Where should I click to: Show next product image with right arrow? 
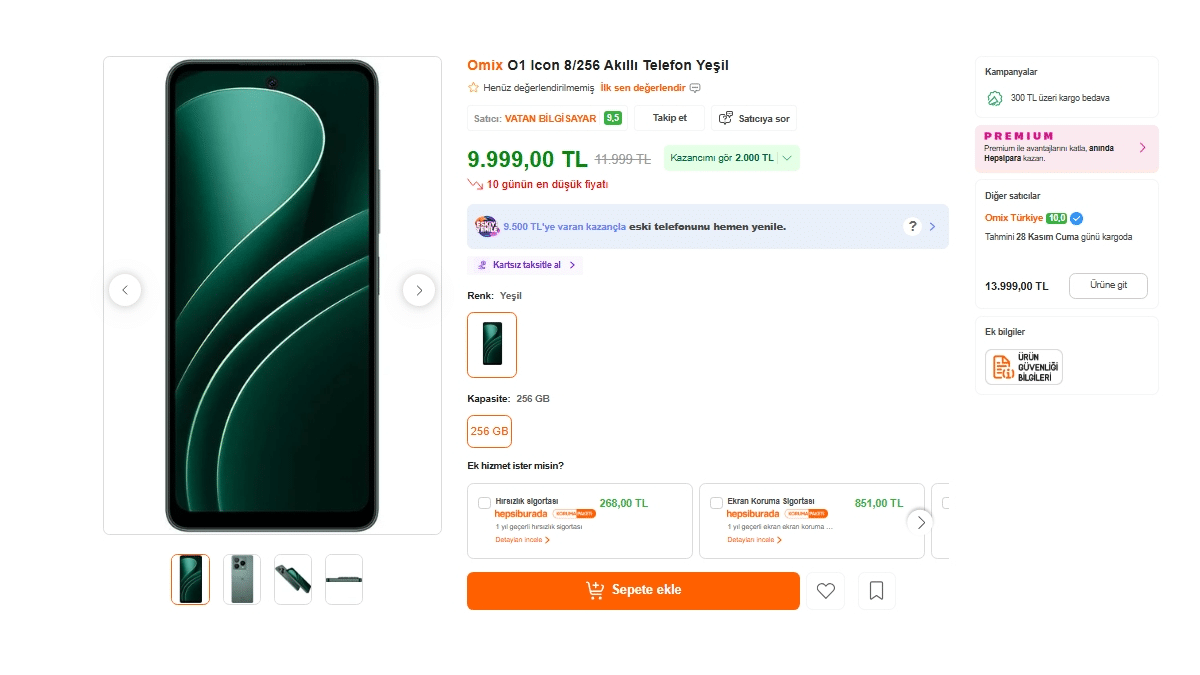tap(419, 290)
